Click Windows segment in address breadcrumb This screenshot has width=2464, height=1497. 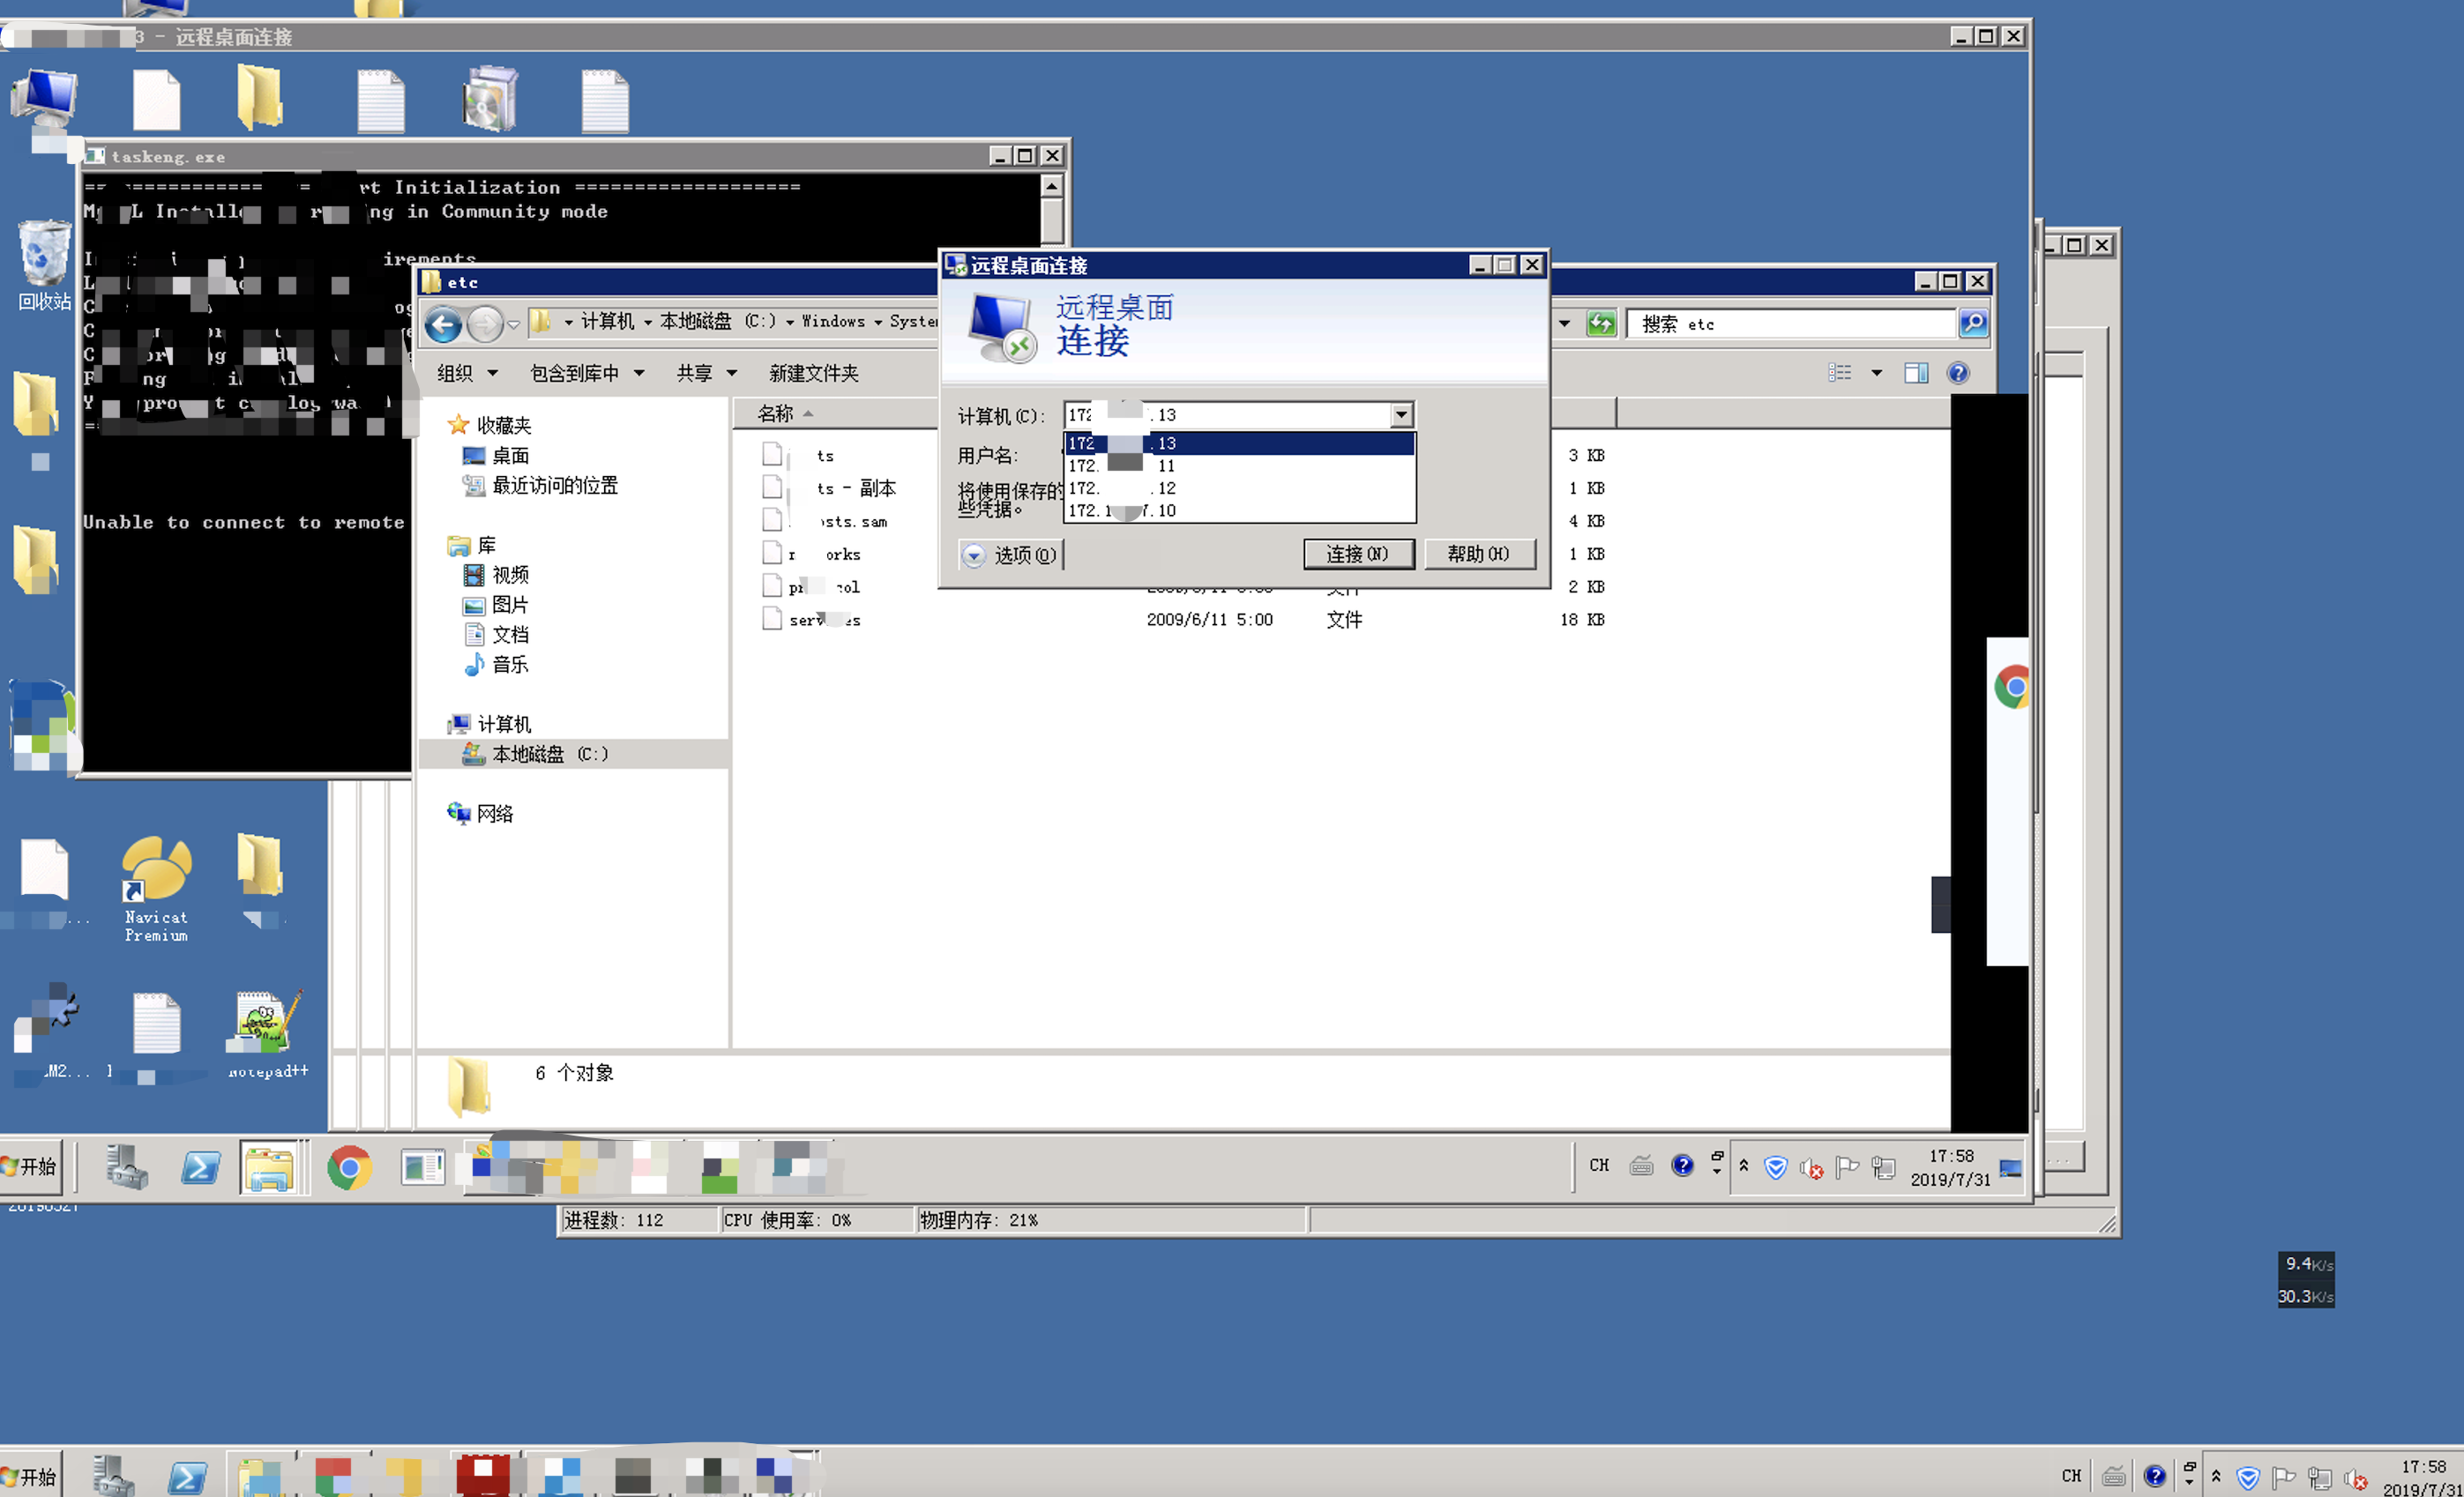[833, 321]
